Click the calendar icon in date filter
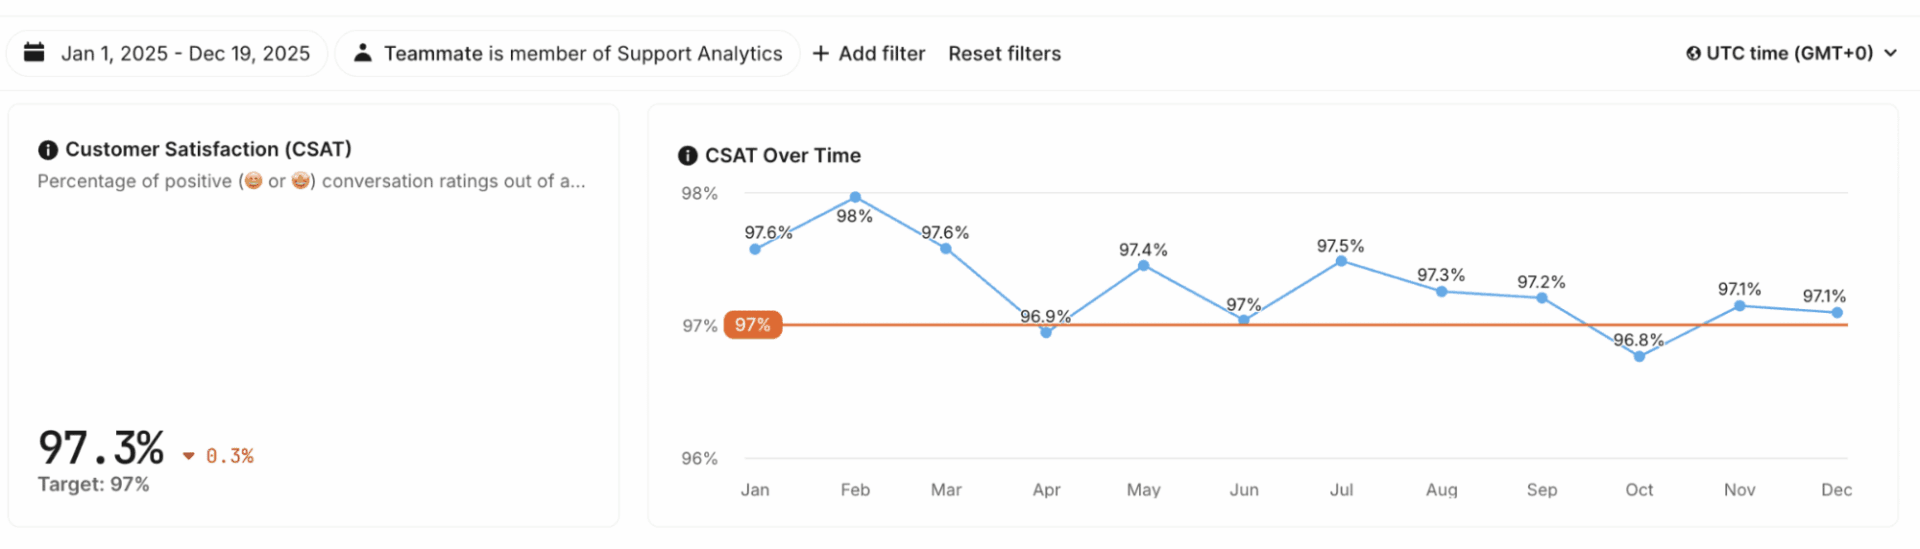Screen dimensions: 1920x549 34,53
